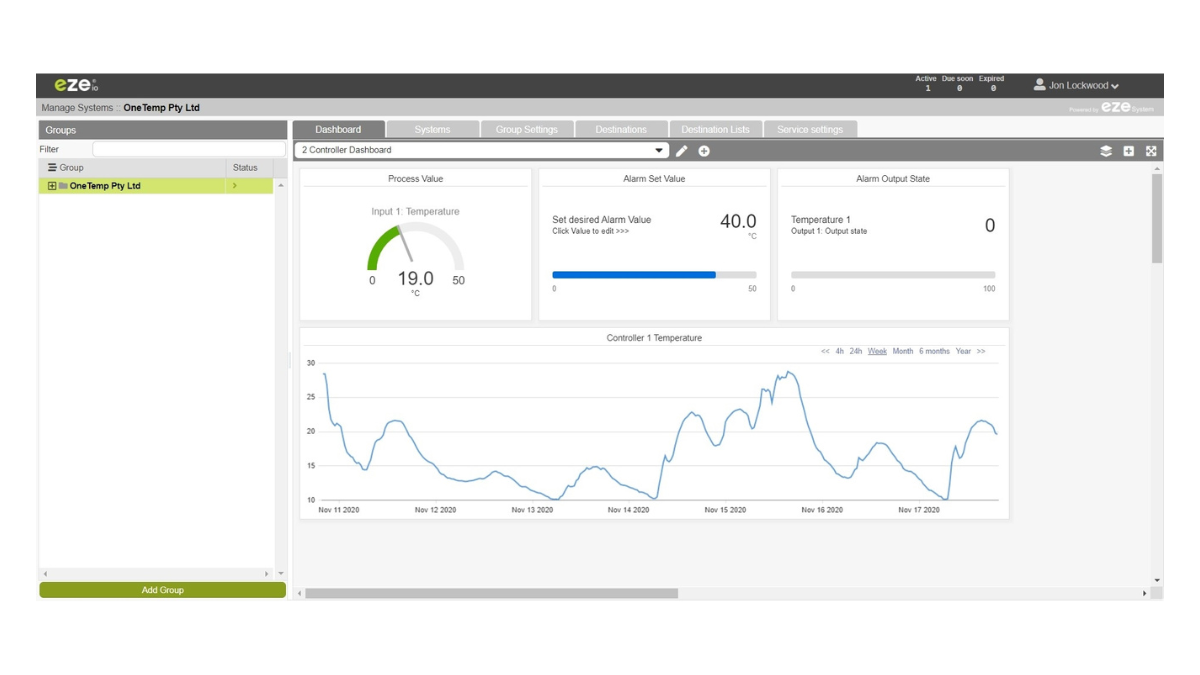Open the Destinations tab

621,129
